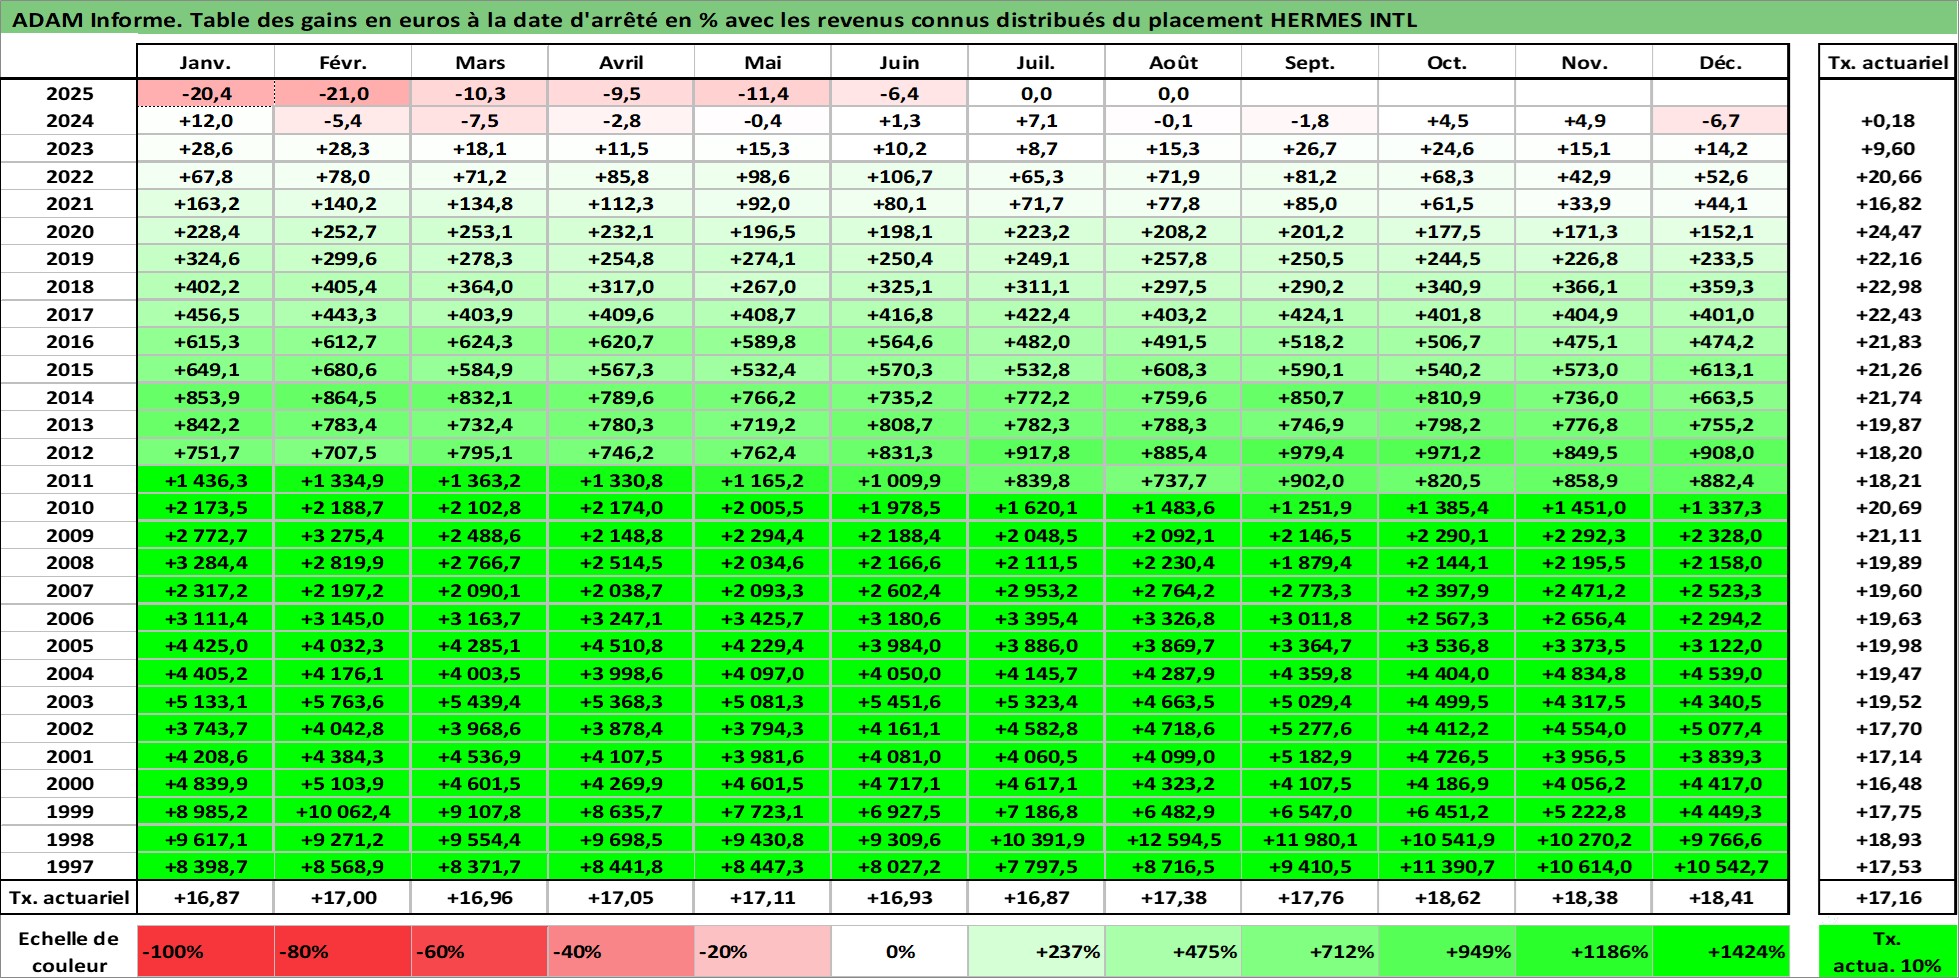This screenshot has height=978, width=1959.
Task: Click the -100% red color scale swatch
Action: click(205, 952)
